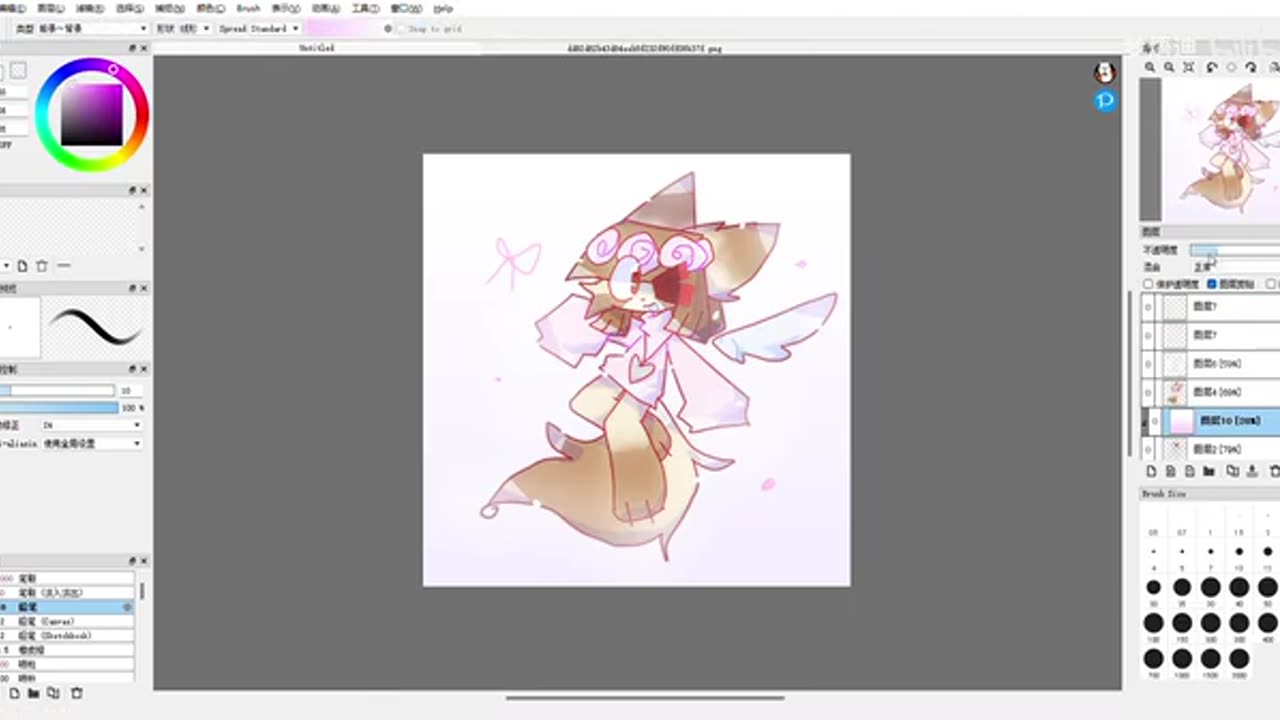Image resolution: width=1280 pixels, height=720 pixels.
Task: Hide layer 2 at the bottom
Action: (x=1148, y=449)
